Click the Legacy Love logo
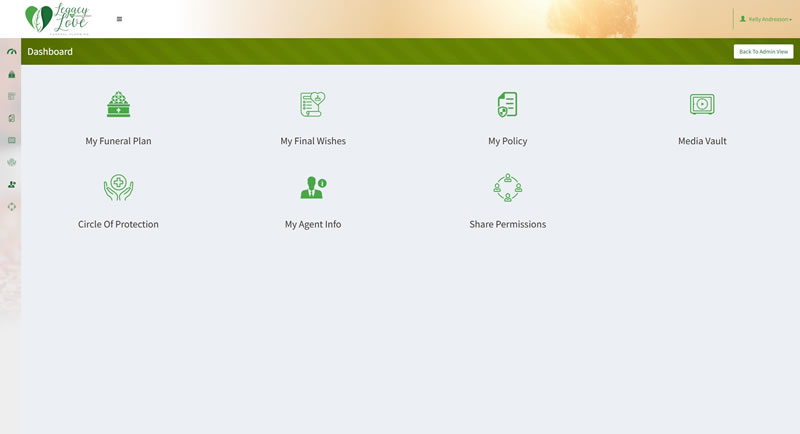The width and height of the screenshot is (800, 434). [58, 19]
